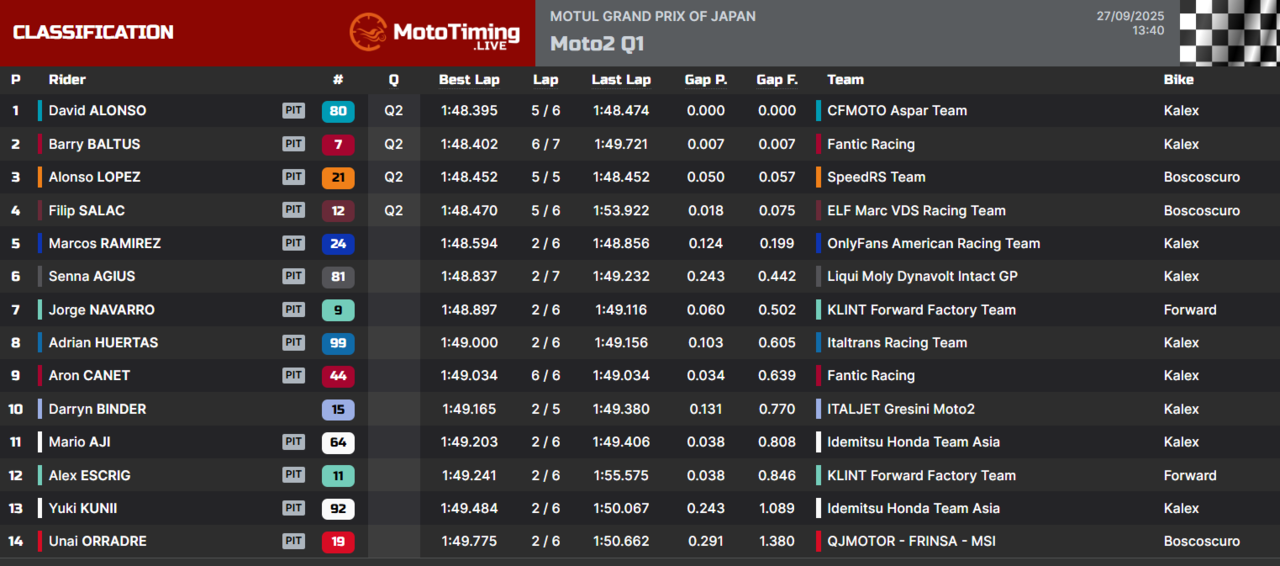Click team ELF Marc VDS Racing Team
Viewport: 1280px width, 566px height.
click(916, 210)
